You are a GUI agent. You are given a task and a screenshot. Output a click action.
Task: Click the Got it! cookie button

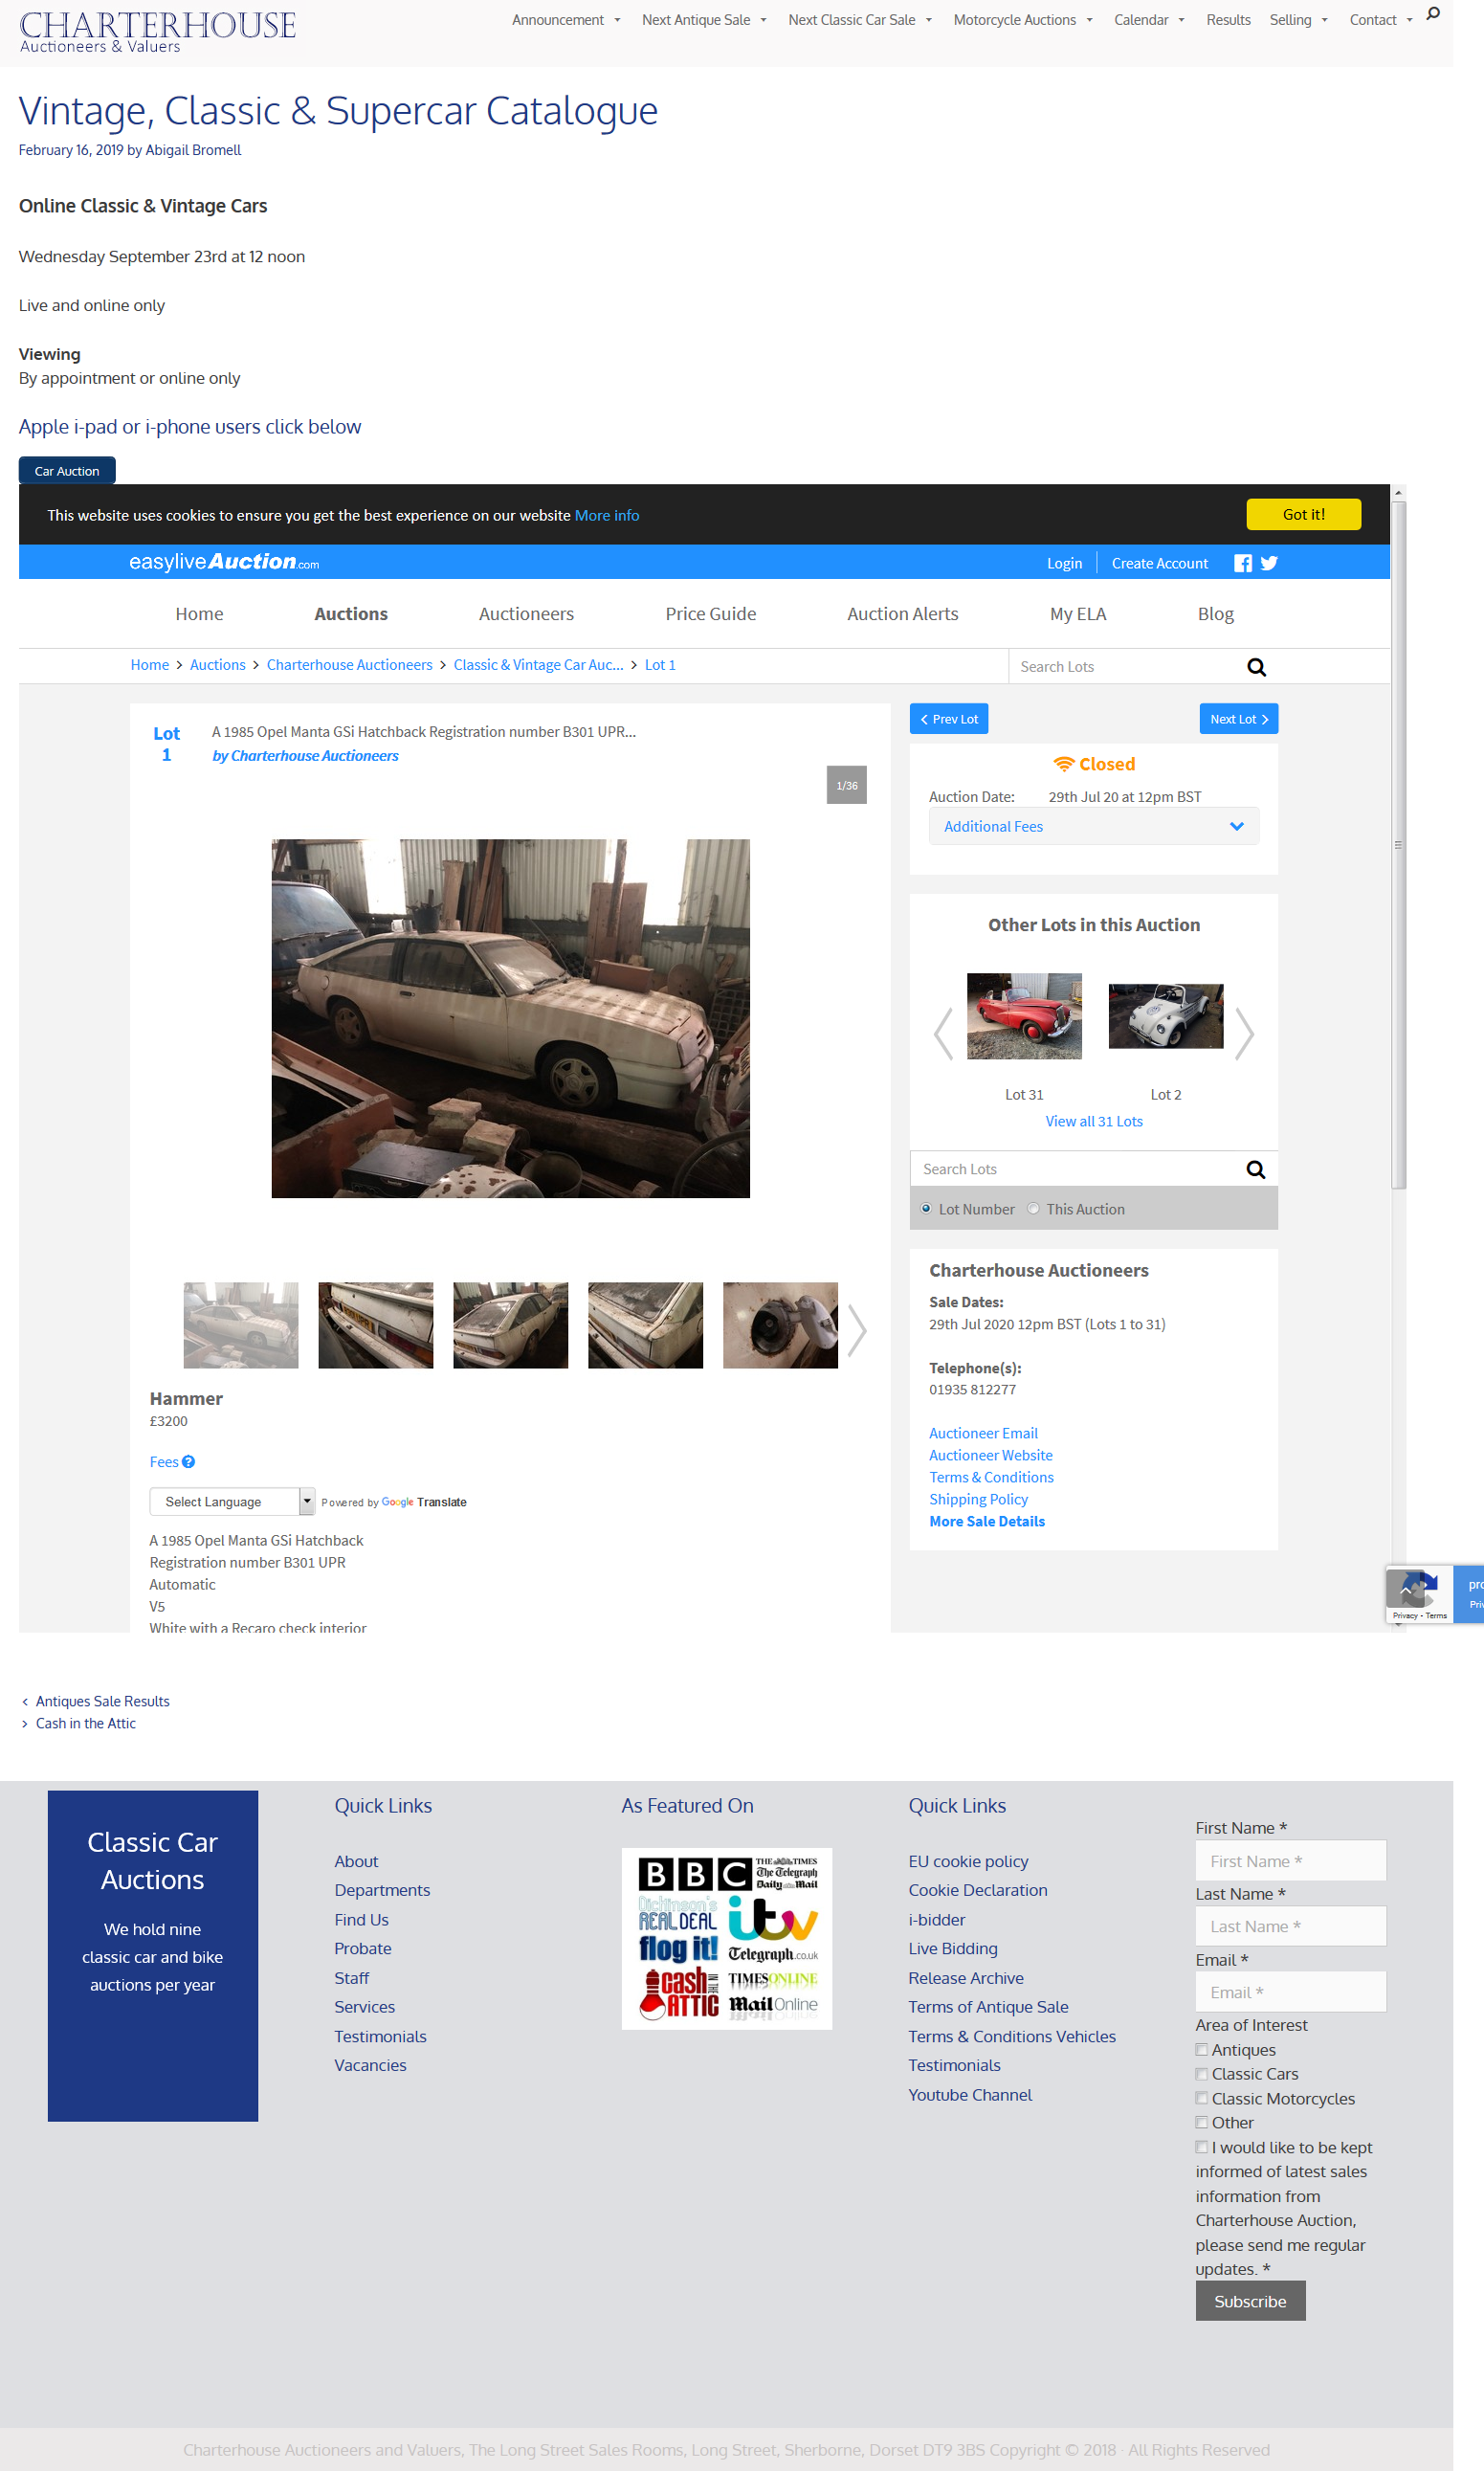(1303, 514)
